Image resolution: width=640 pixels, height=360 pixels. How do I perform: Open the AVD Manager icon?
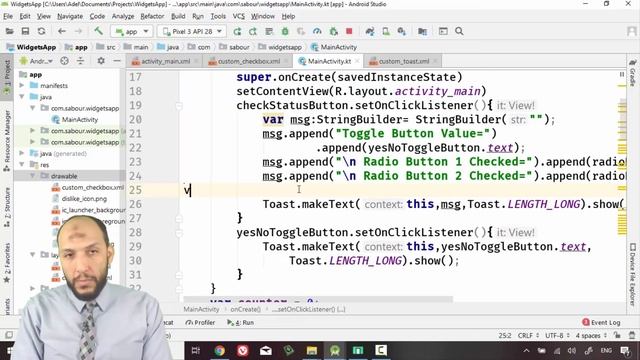point(386,31)
